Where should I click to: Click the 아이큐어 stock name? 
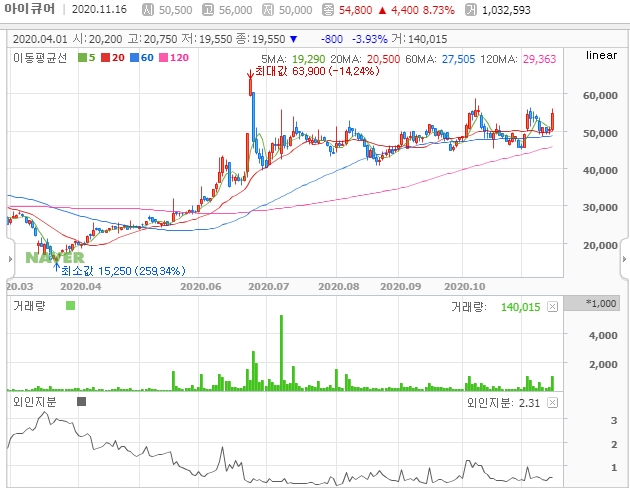tap(30, 9)
